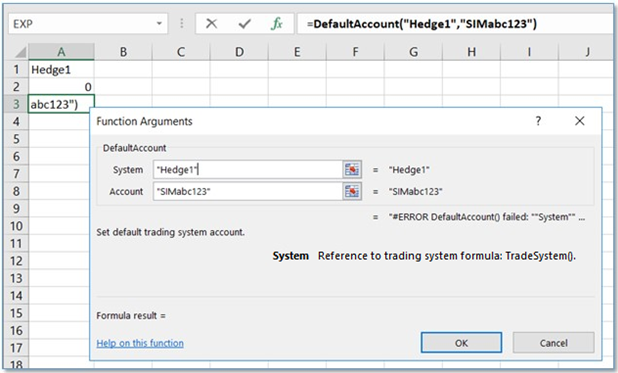Click OK to accept function arguments
The image size is (618, 373).
[x=461, y=343]
